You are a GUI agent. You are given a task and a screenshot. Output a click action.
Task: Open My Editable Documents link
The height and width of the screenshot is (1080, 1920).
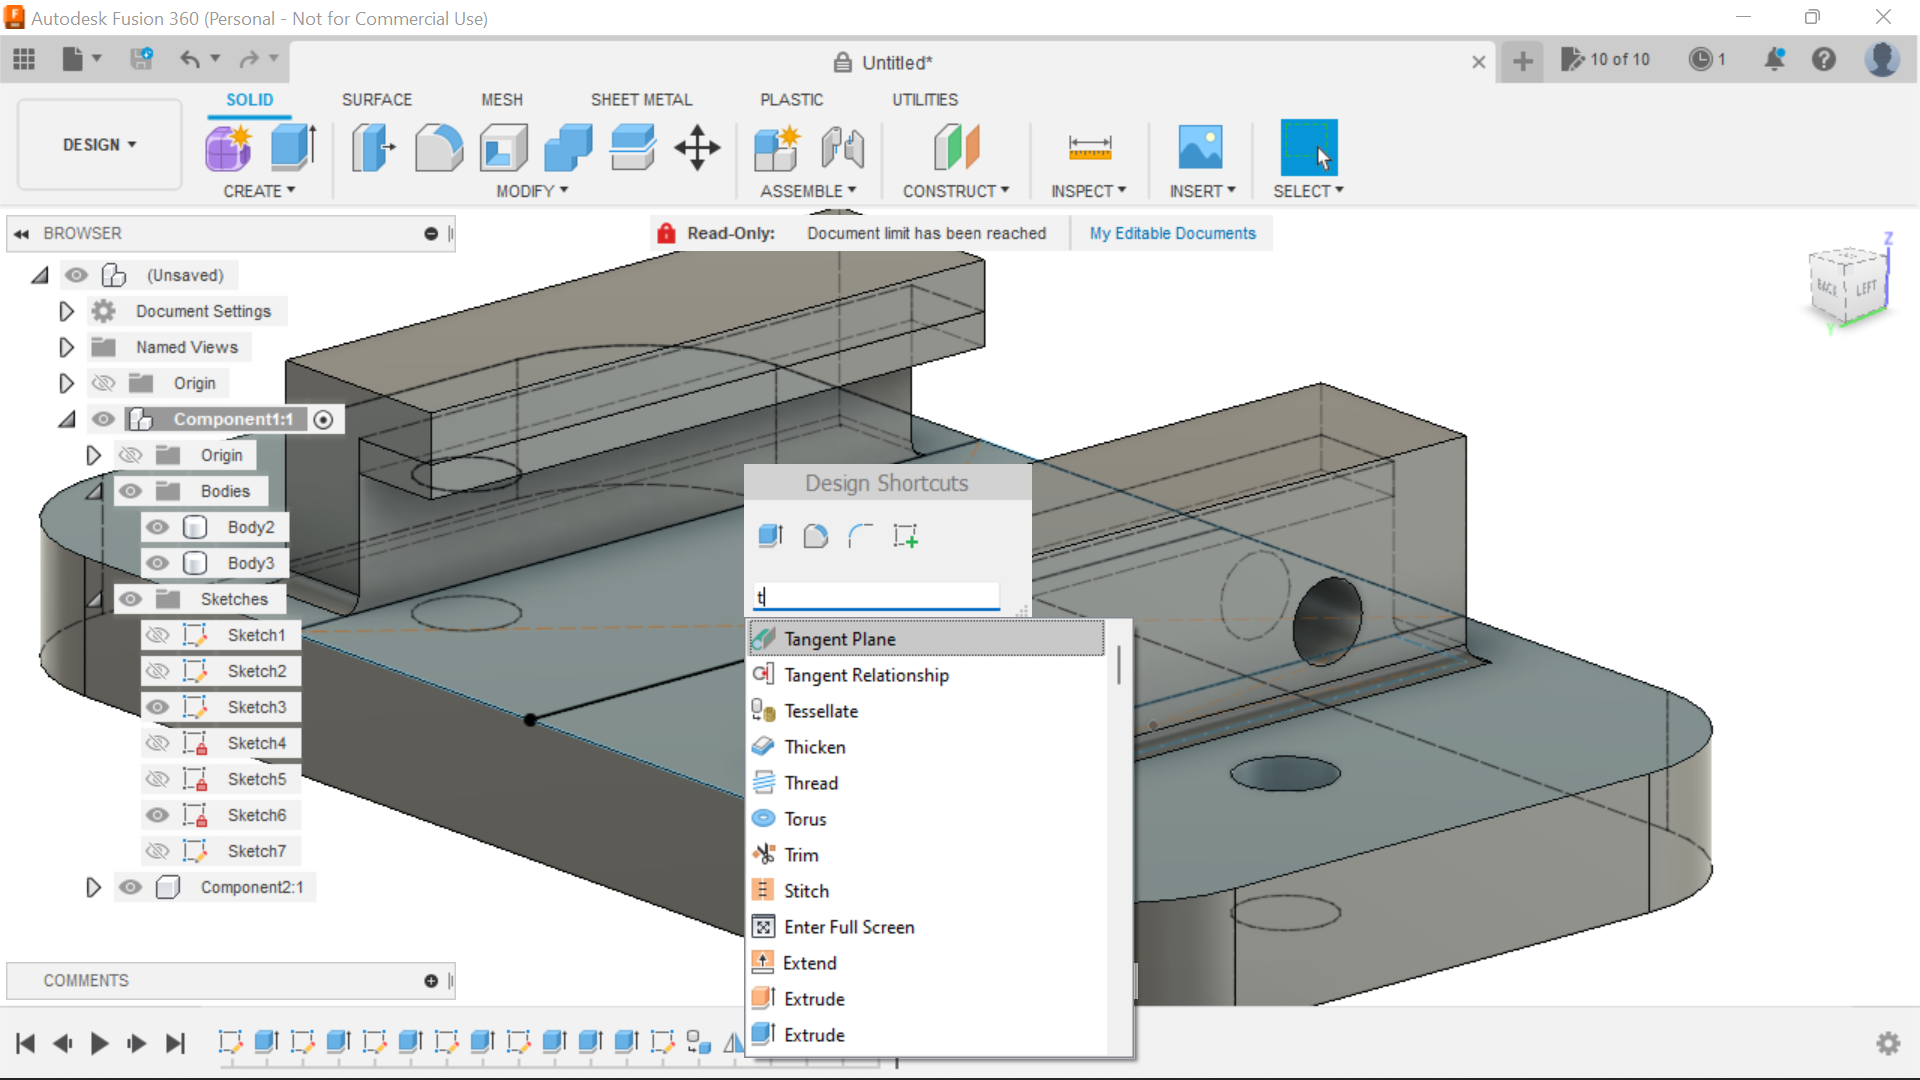pos(1172,233)
